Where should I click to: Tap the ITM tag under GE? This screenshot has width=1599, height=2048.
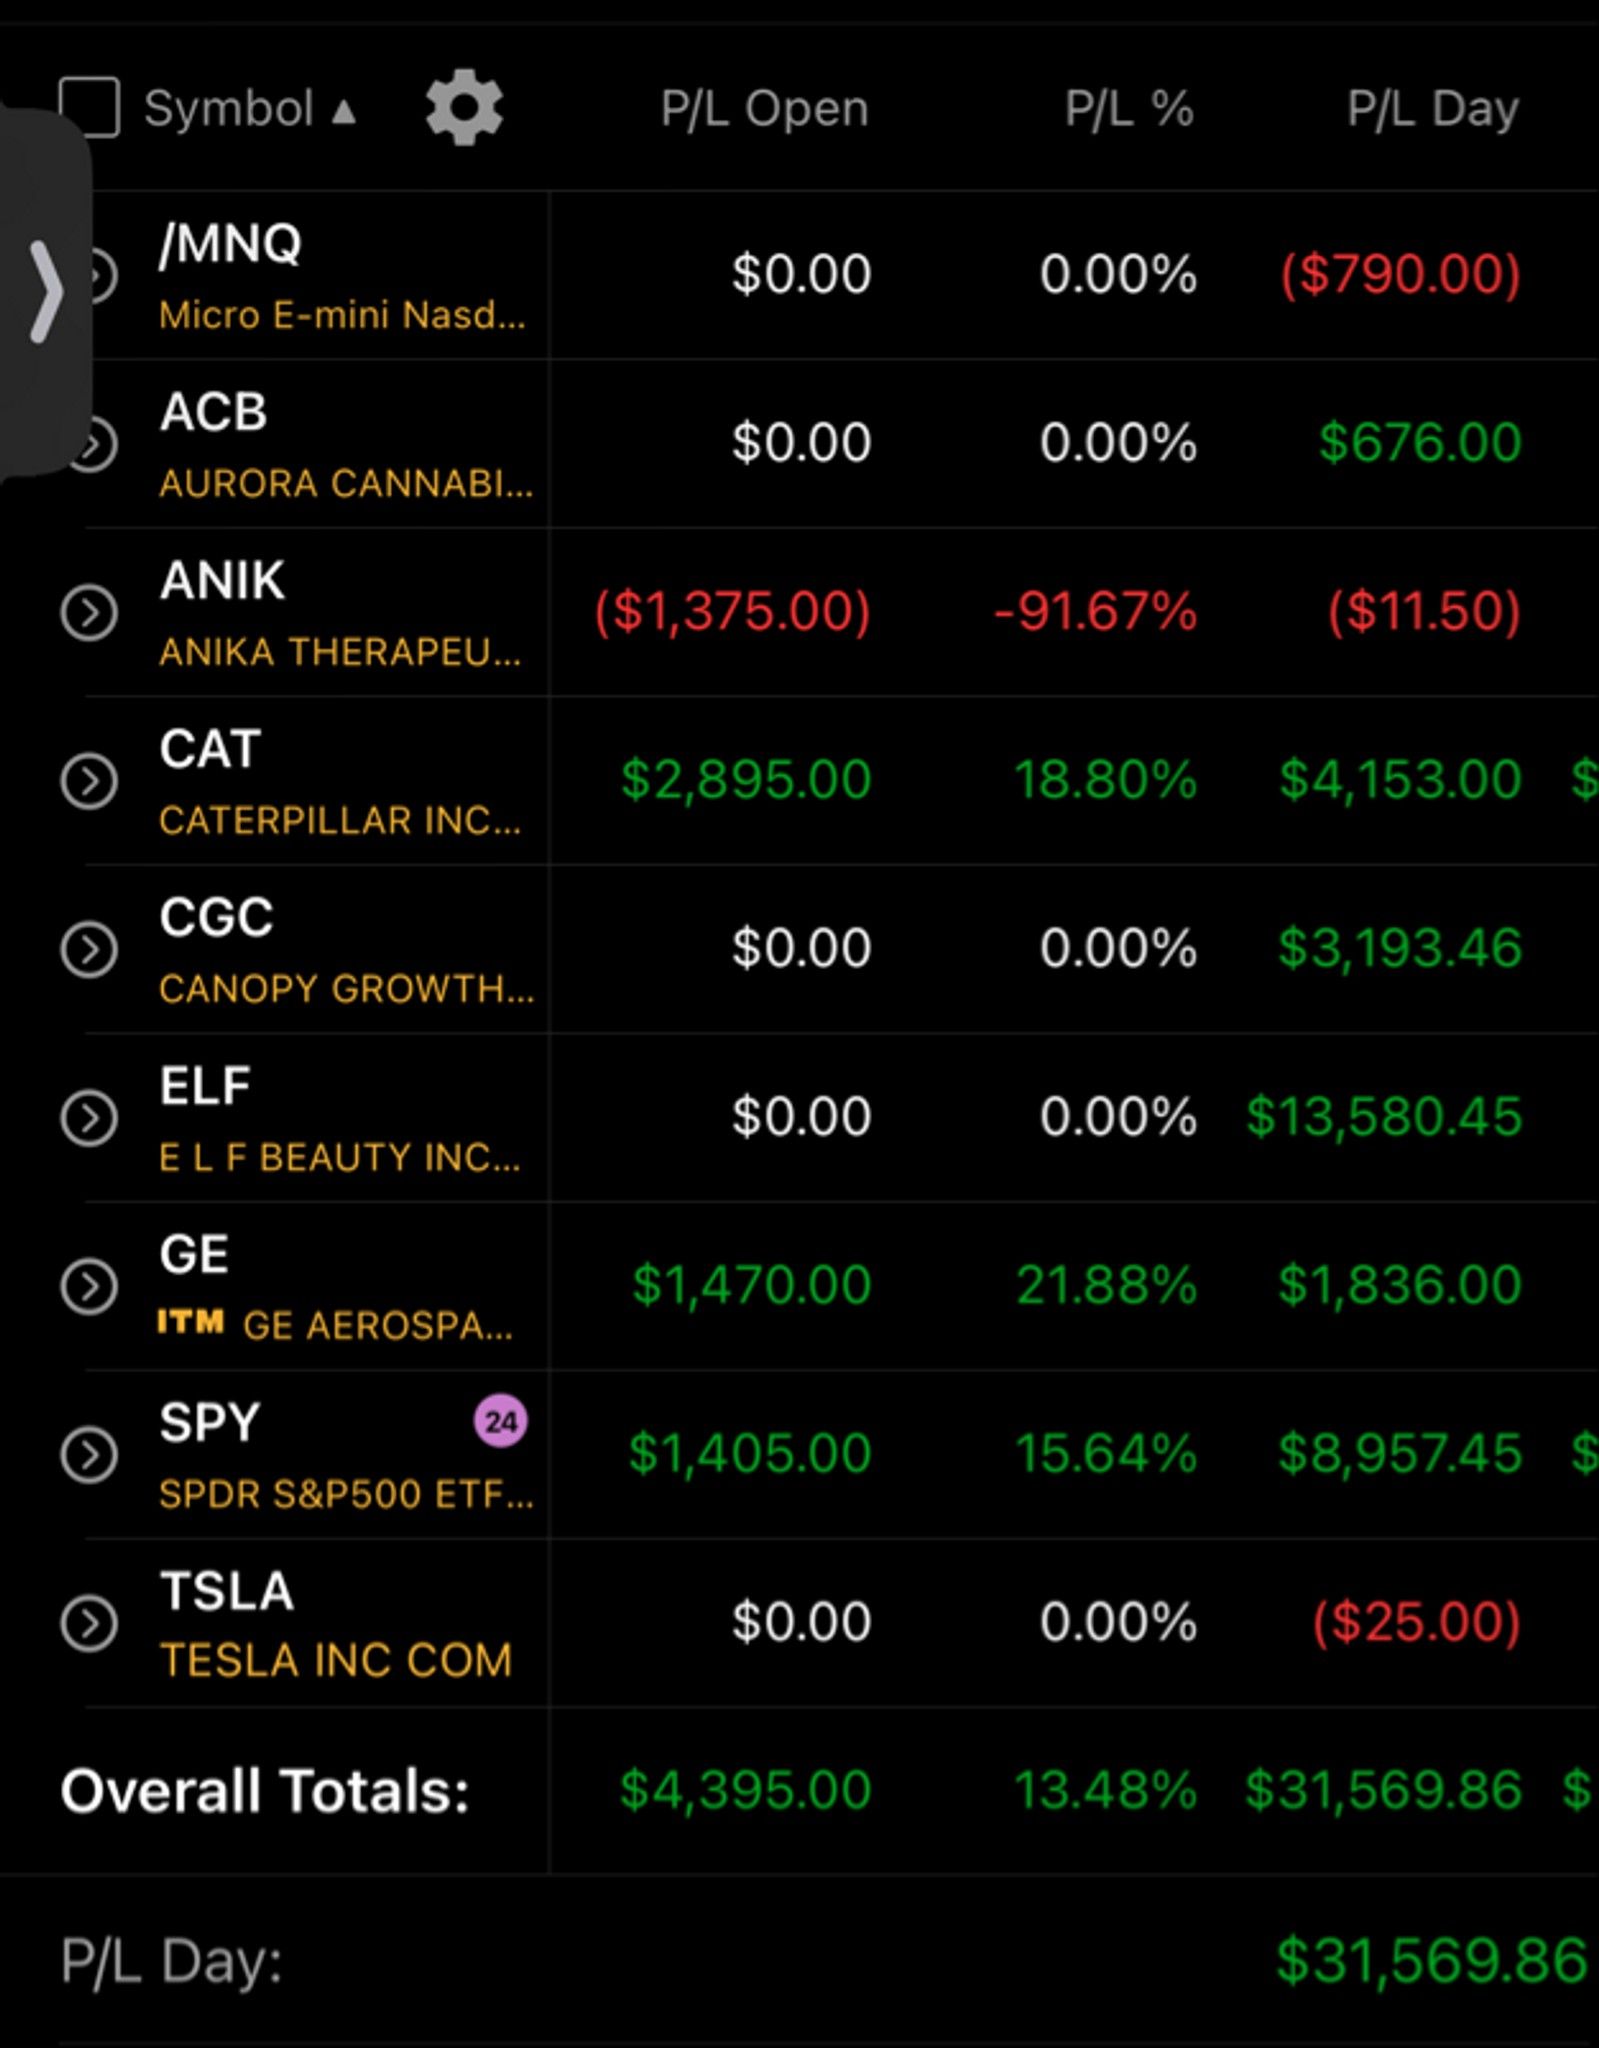[x=191, y=1323]
